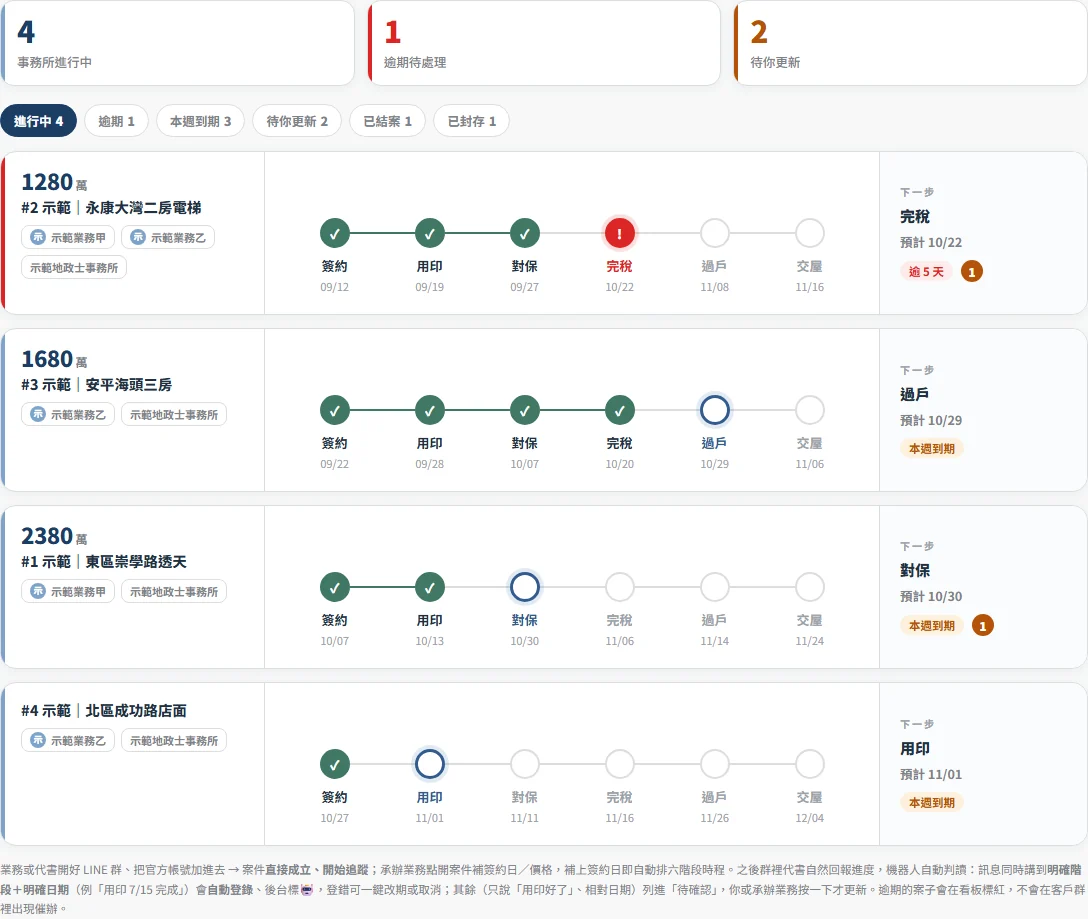The image size is (1088, 919).
Task: Click the 事務所進行中 summary card
Action: pos(178,43)
